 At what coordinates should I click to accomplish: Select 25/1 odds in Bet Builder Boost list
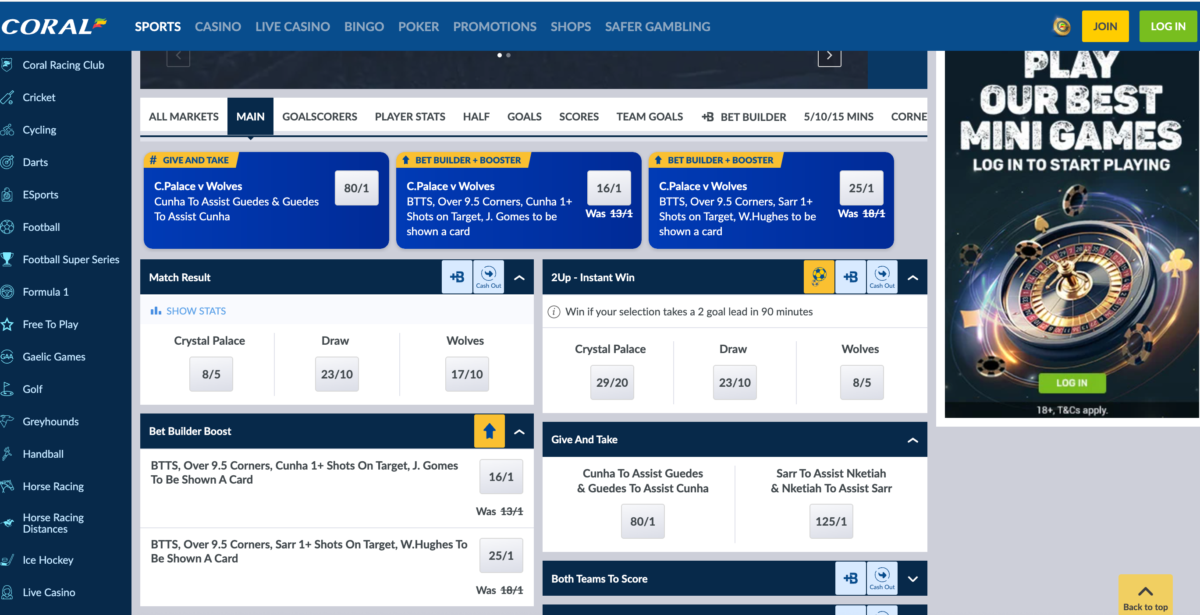pos(501,555)
